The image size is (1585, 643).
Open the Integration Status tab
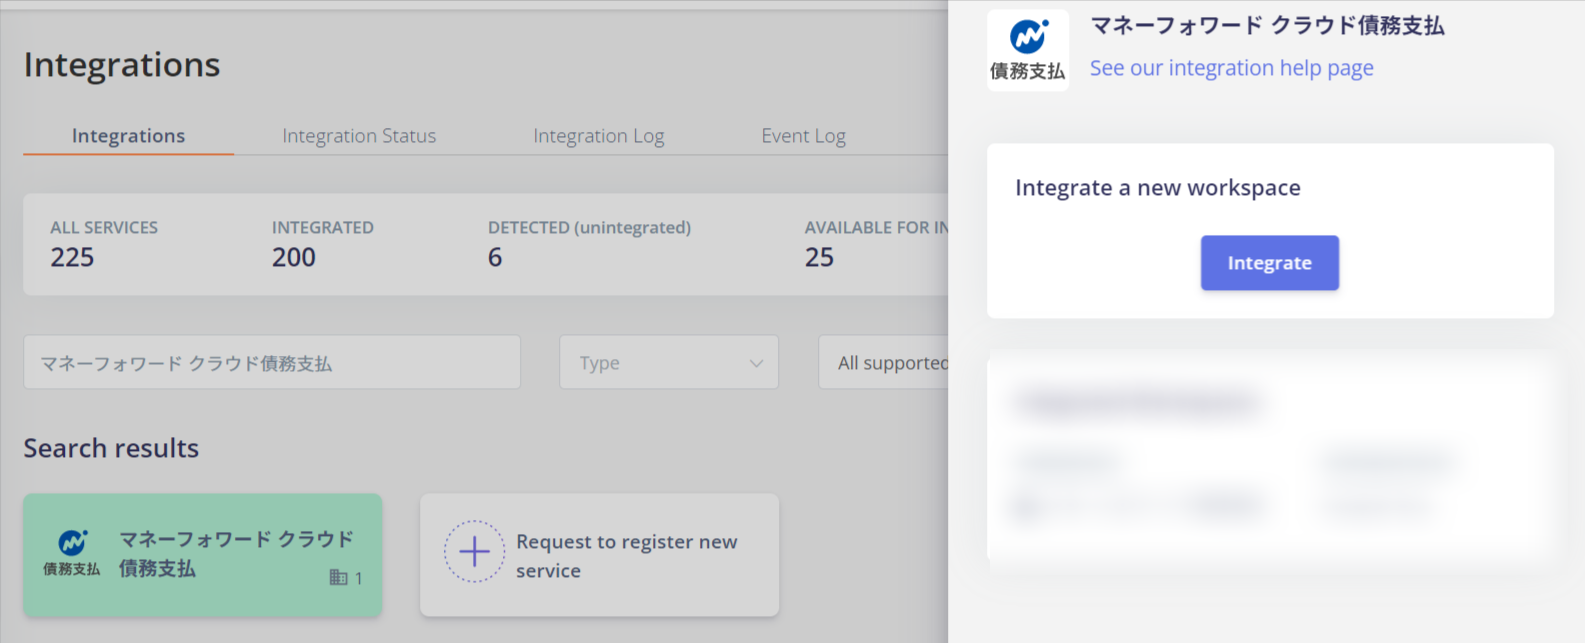(x=359, y=136)
